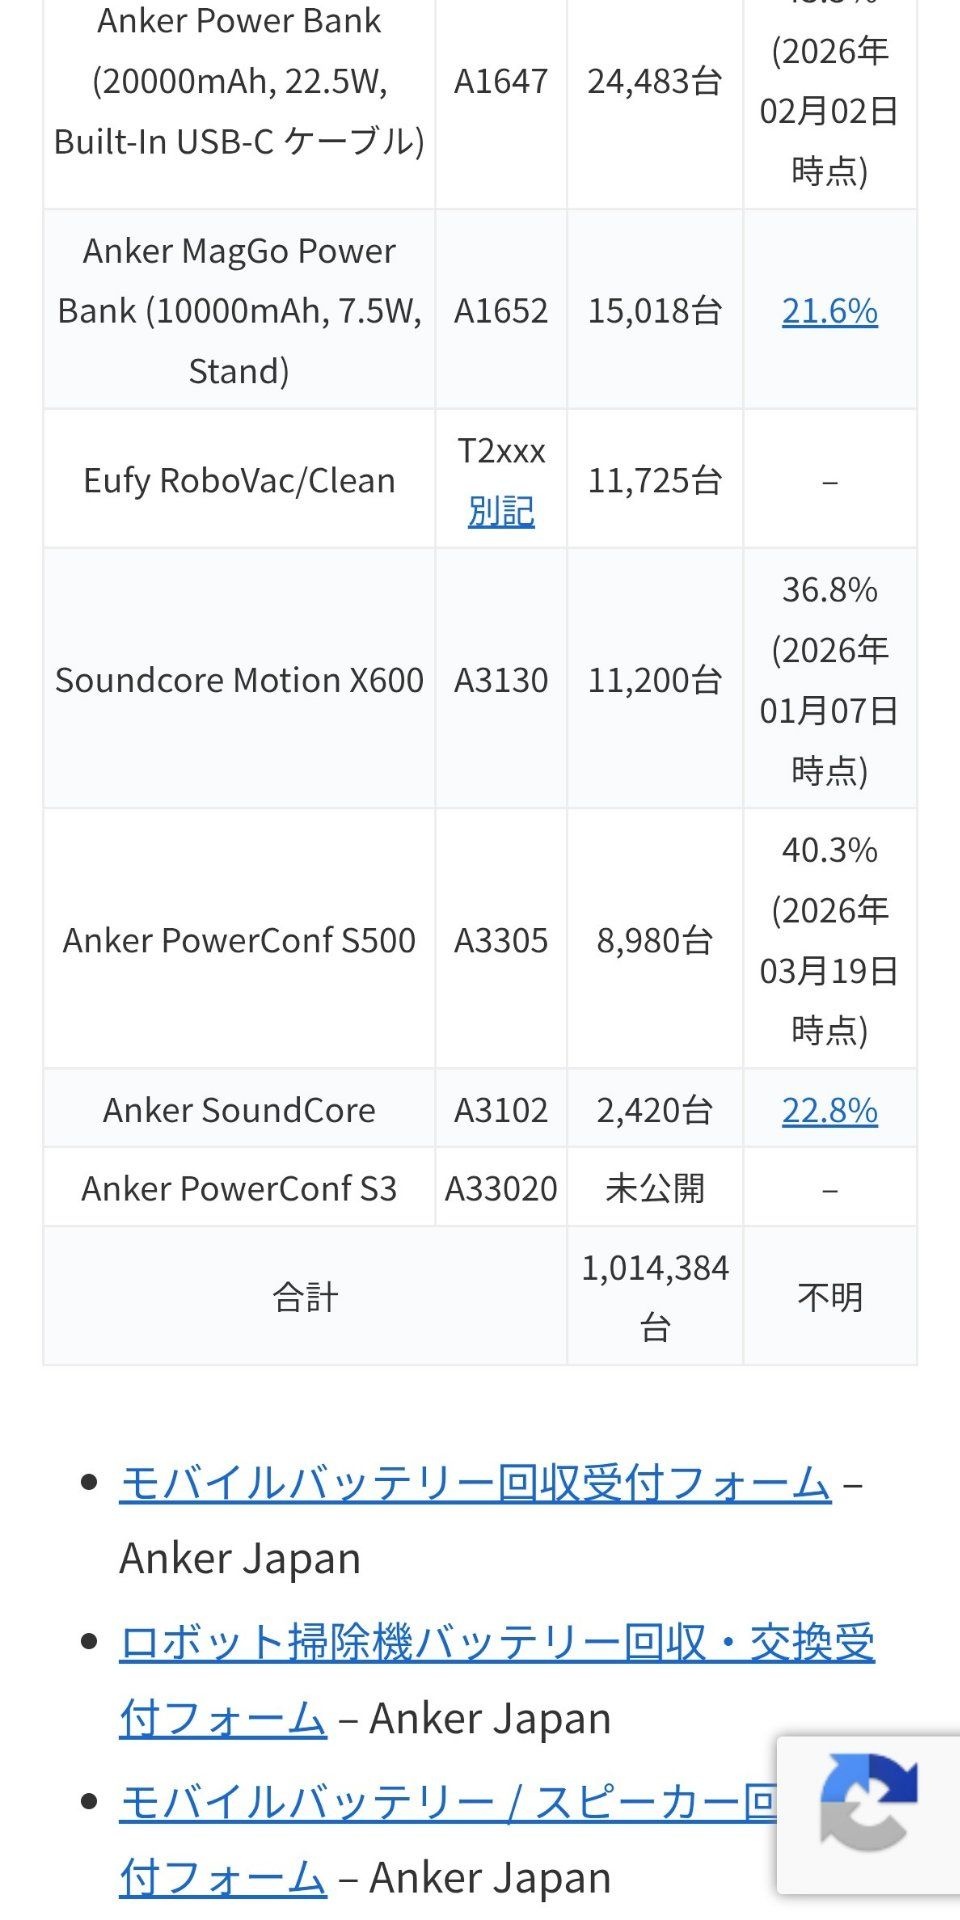Image resolution: width=960 pixels, height=1920 pixels.
Task: Open the 22.8% recovery rate link
Action: [829, 1110]
